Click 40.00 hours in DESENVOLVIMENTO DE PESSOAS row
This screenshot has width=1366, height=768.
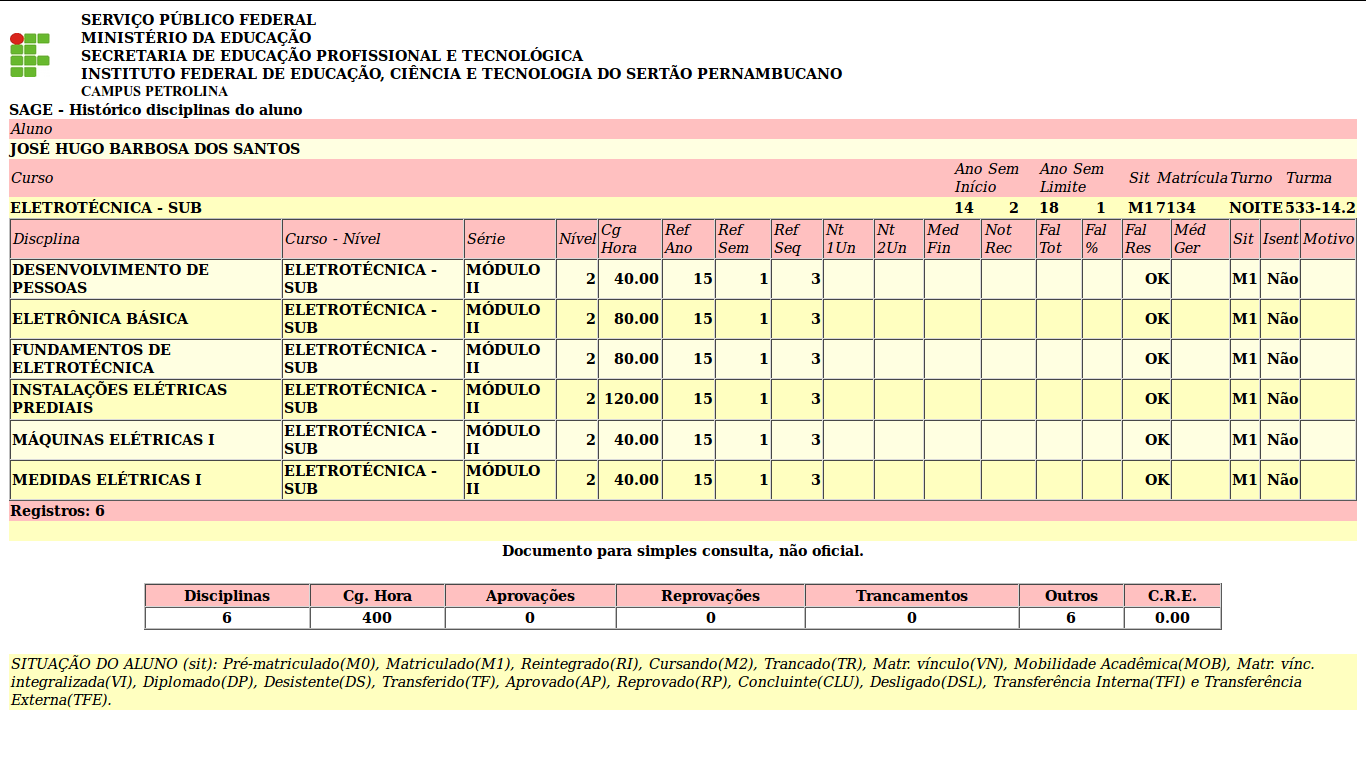pos(630,279)
